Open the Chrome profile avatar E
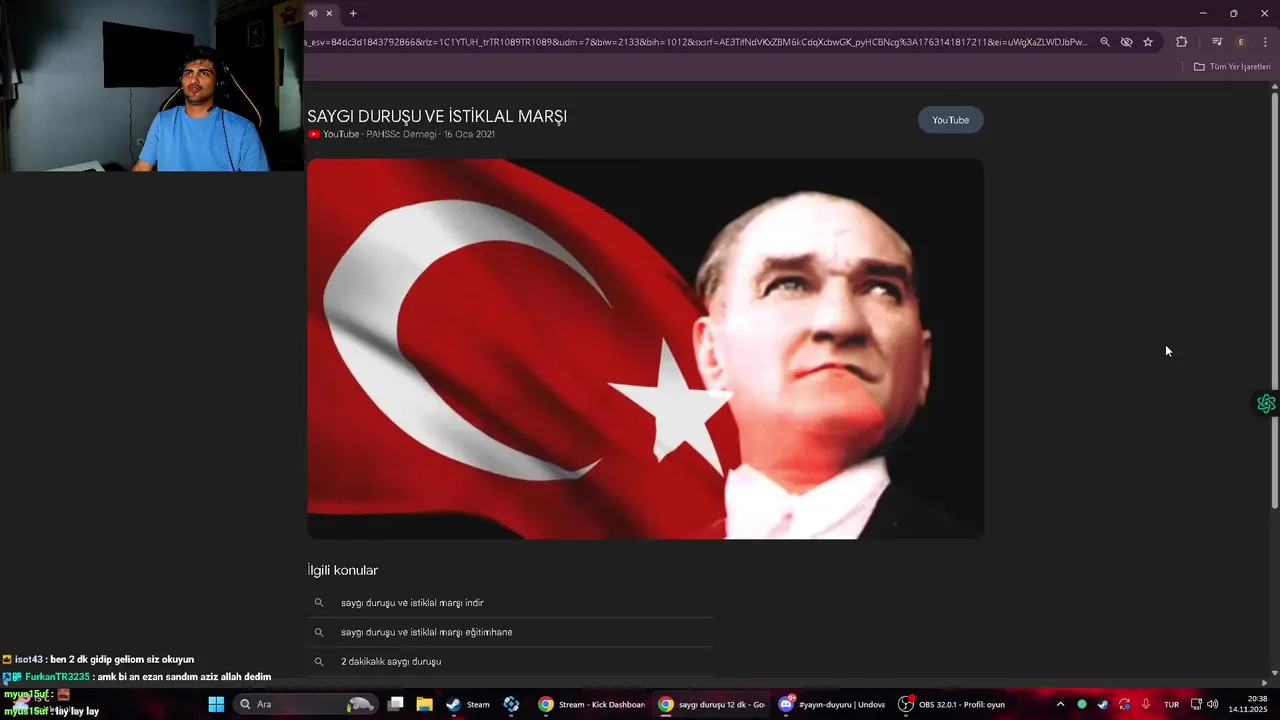1280x720 pixels. pyautogui.click(x=1241, y=42)
